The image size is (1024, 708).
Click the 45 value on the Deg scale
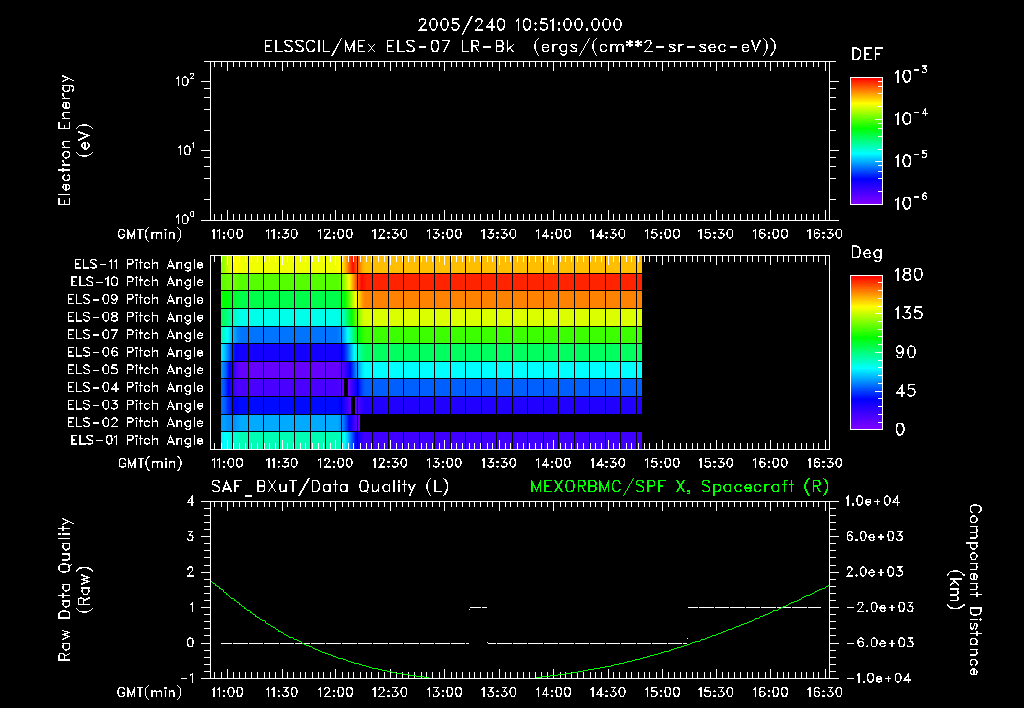[906, 391]
